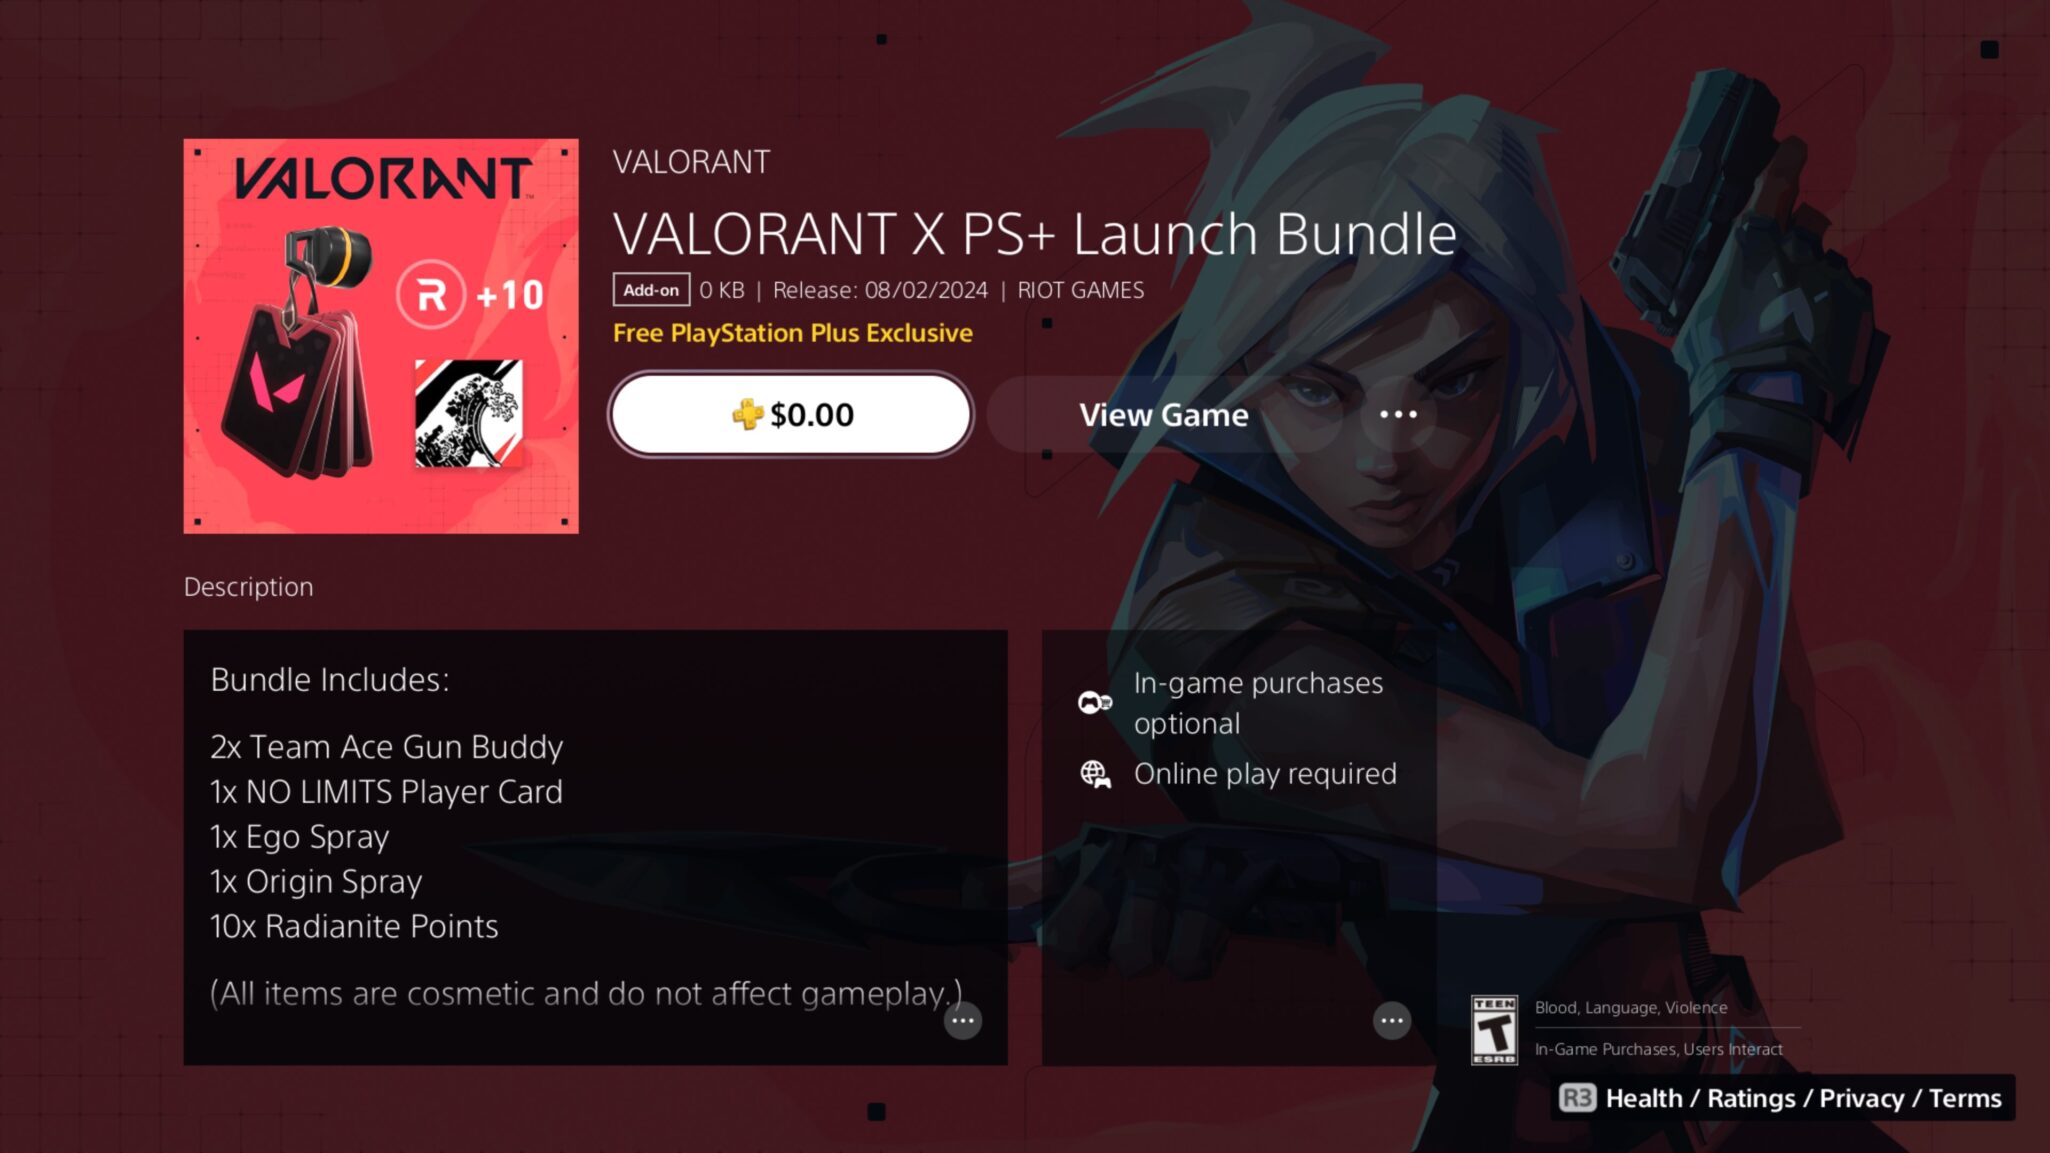
Task: Select the Description section heading
Action: pyautogui.click(x=248, y=587)
